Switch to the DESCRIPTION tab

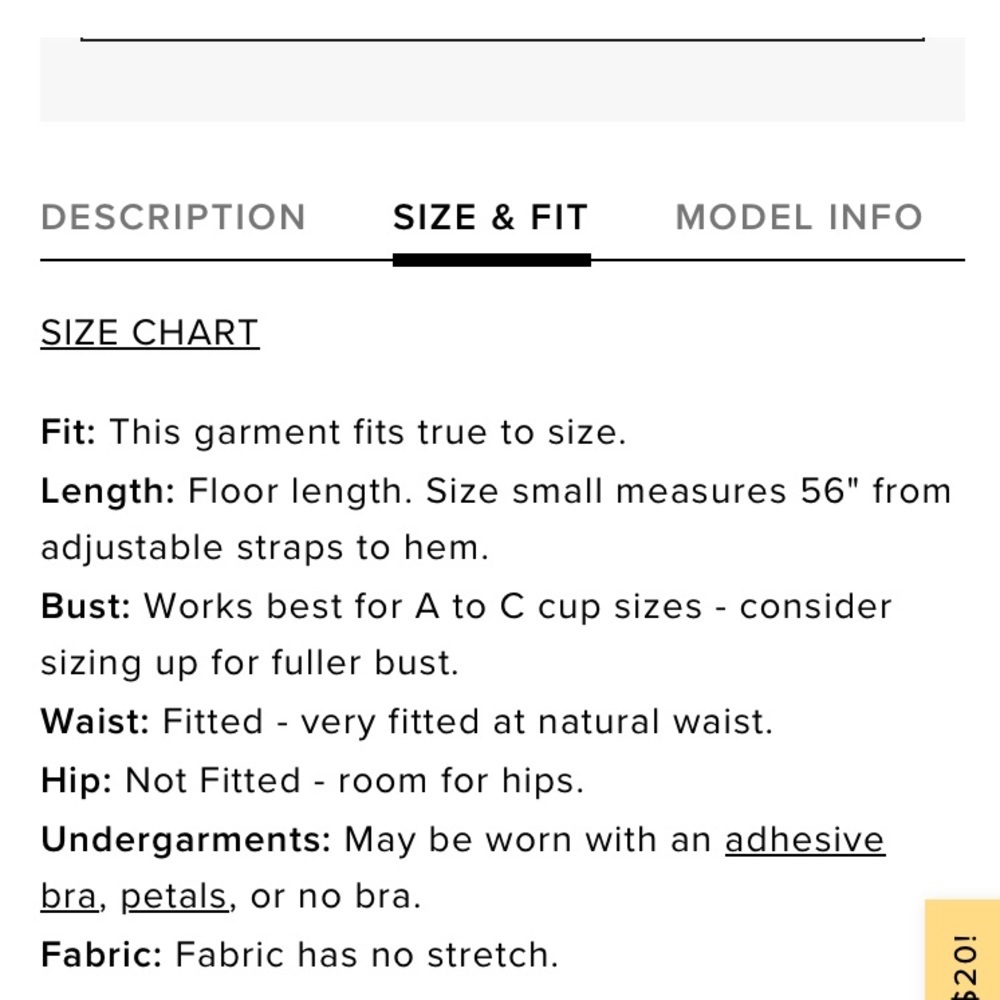click(173, 217)
